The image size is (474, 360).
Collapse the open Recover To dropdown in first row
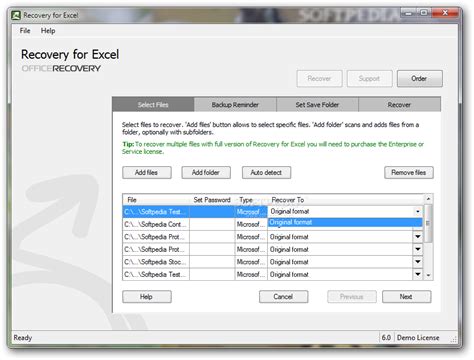pos(418,212)
